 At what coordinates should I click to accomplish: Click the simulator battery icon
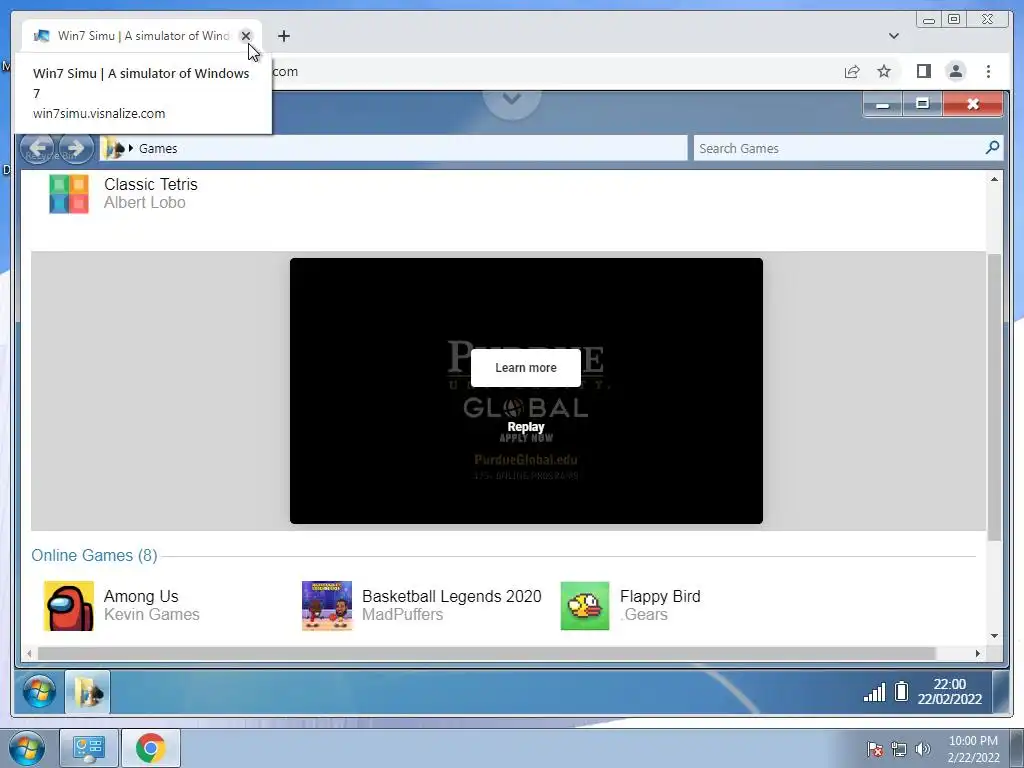tap(901, 691)
